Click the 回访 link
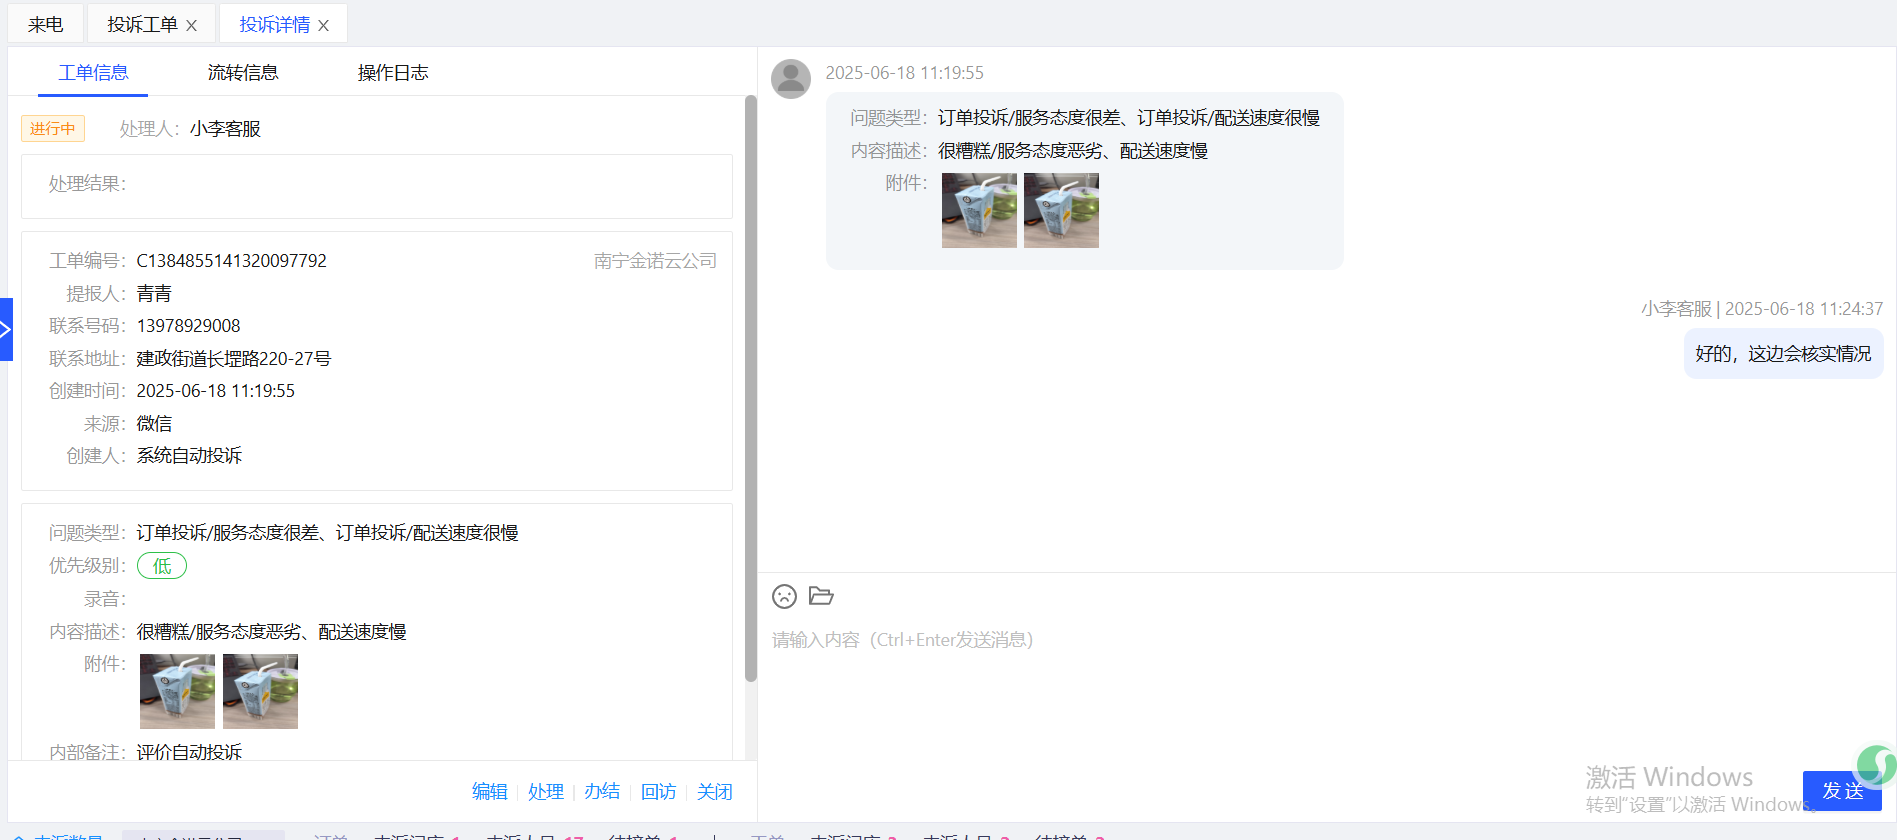1897x840 pixels. click(658, 792)
